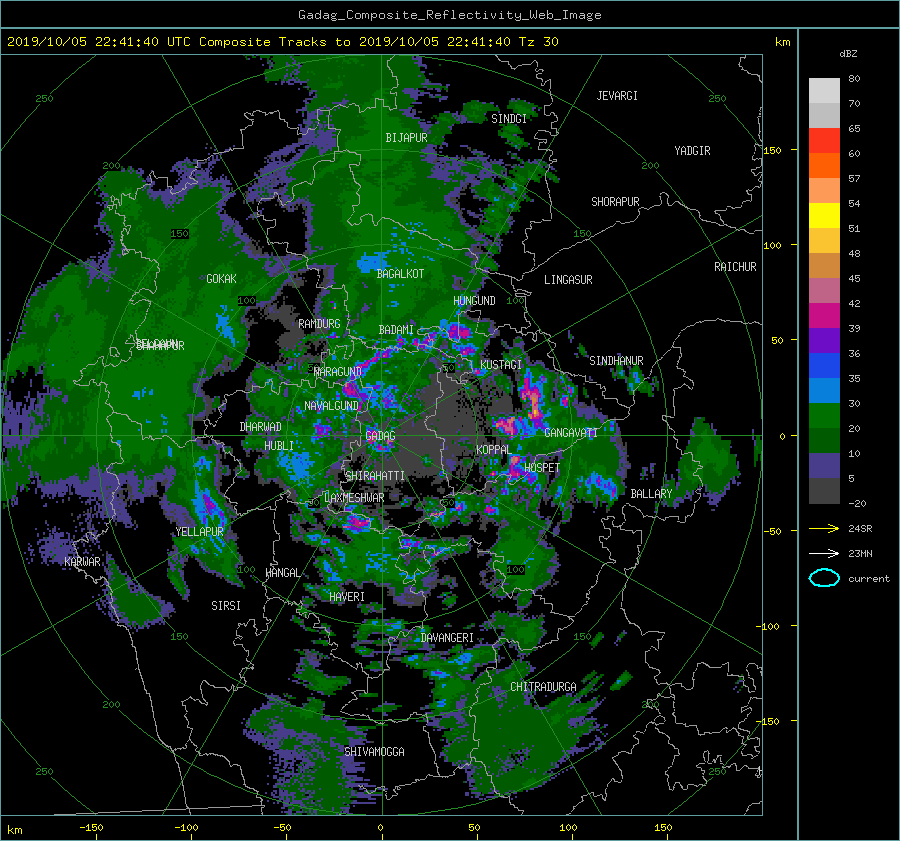Select the violet swatch between 10 and 5 dBZ
This screenshot has width=900, height=841.
(x=824, y=466)
